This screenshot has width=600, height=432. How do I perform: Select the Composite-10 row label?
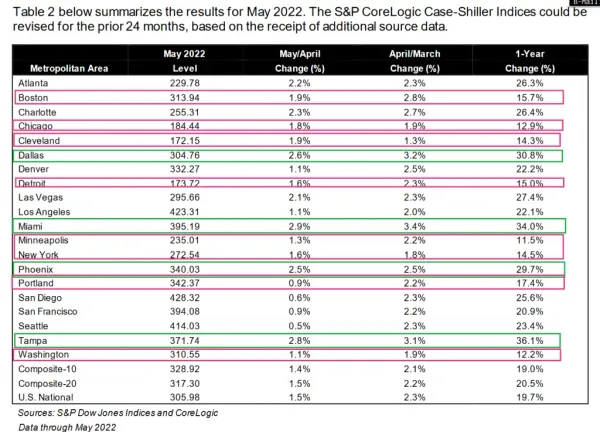coord(48,368)
